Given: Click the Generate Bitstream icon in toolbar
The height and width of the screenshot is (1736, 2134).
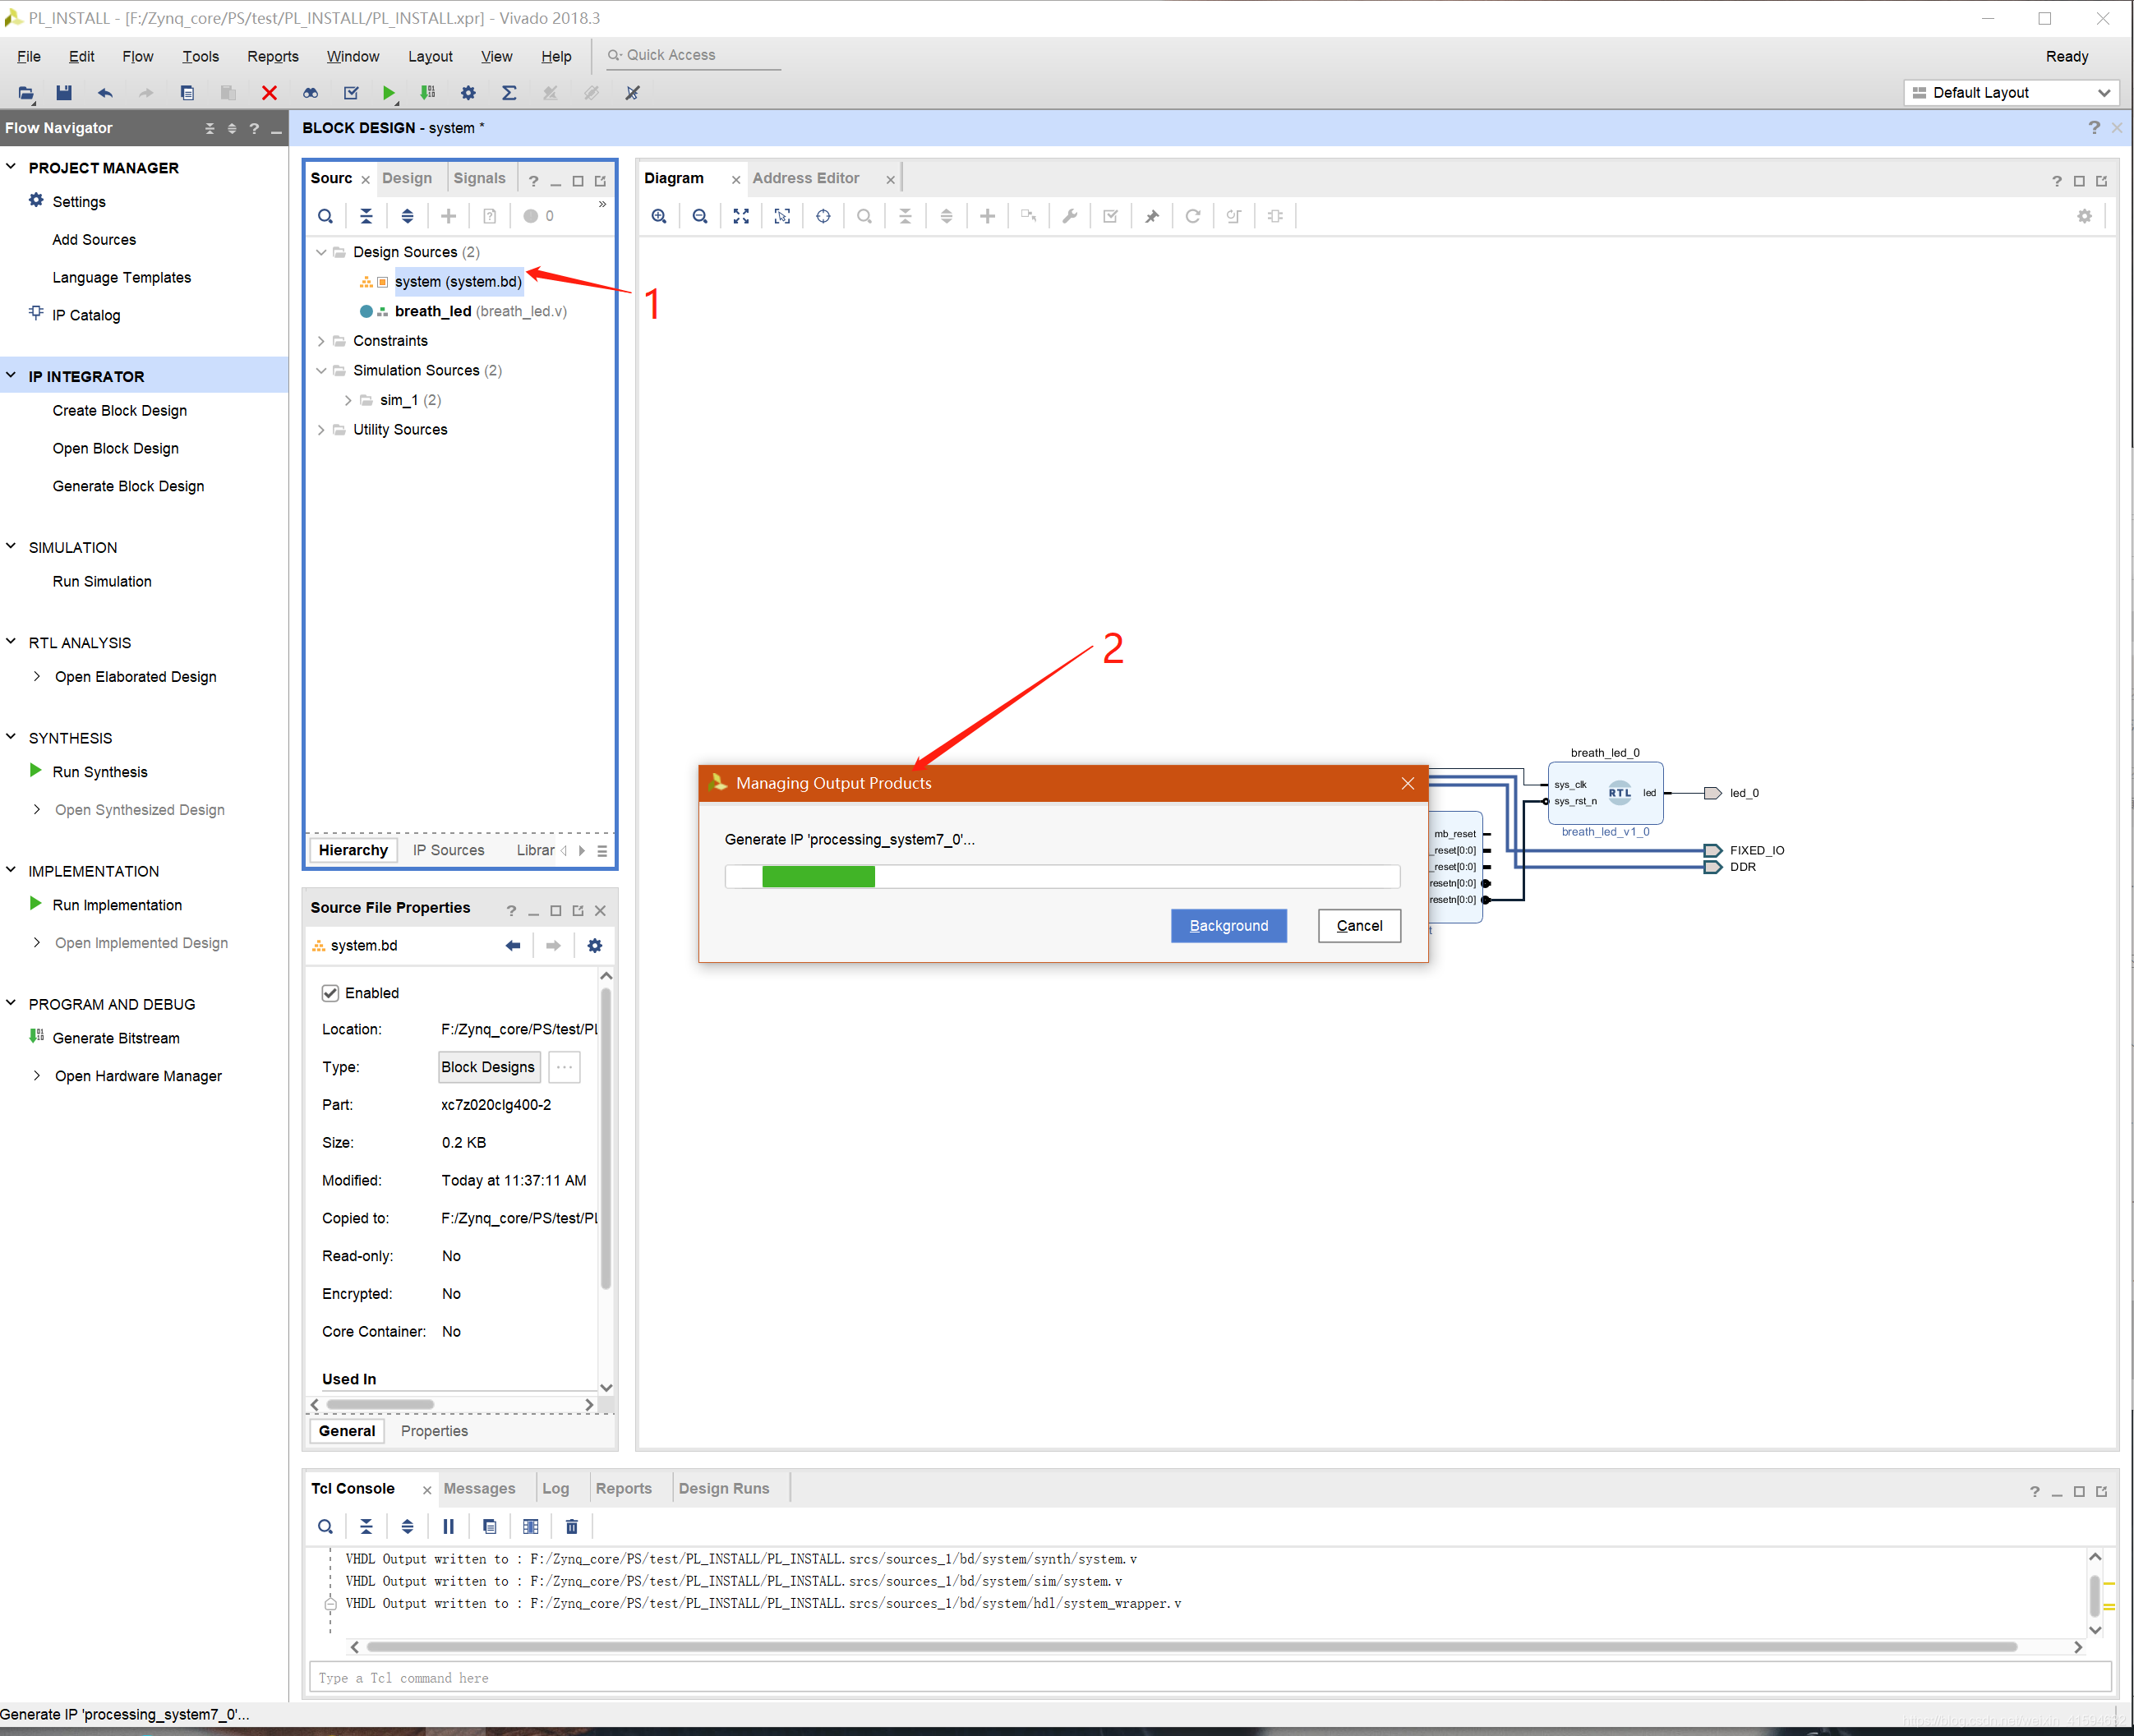Looking at the screenshot, I should click(x=428, y=93).
